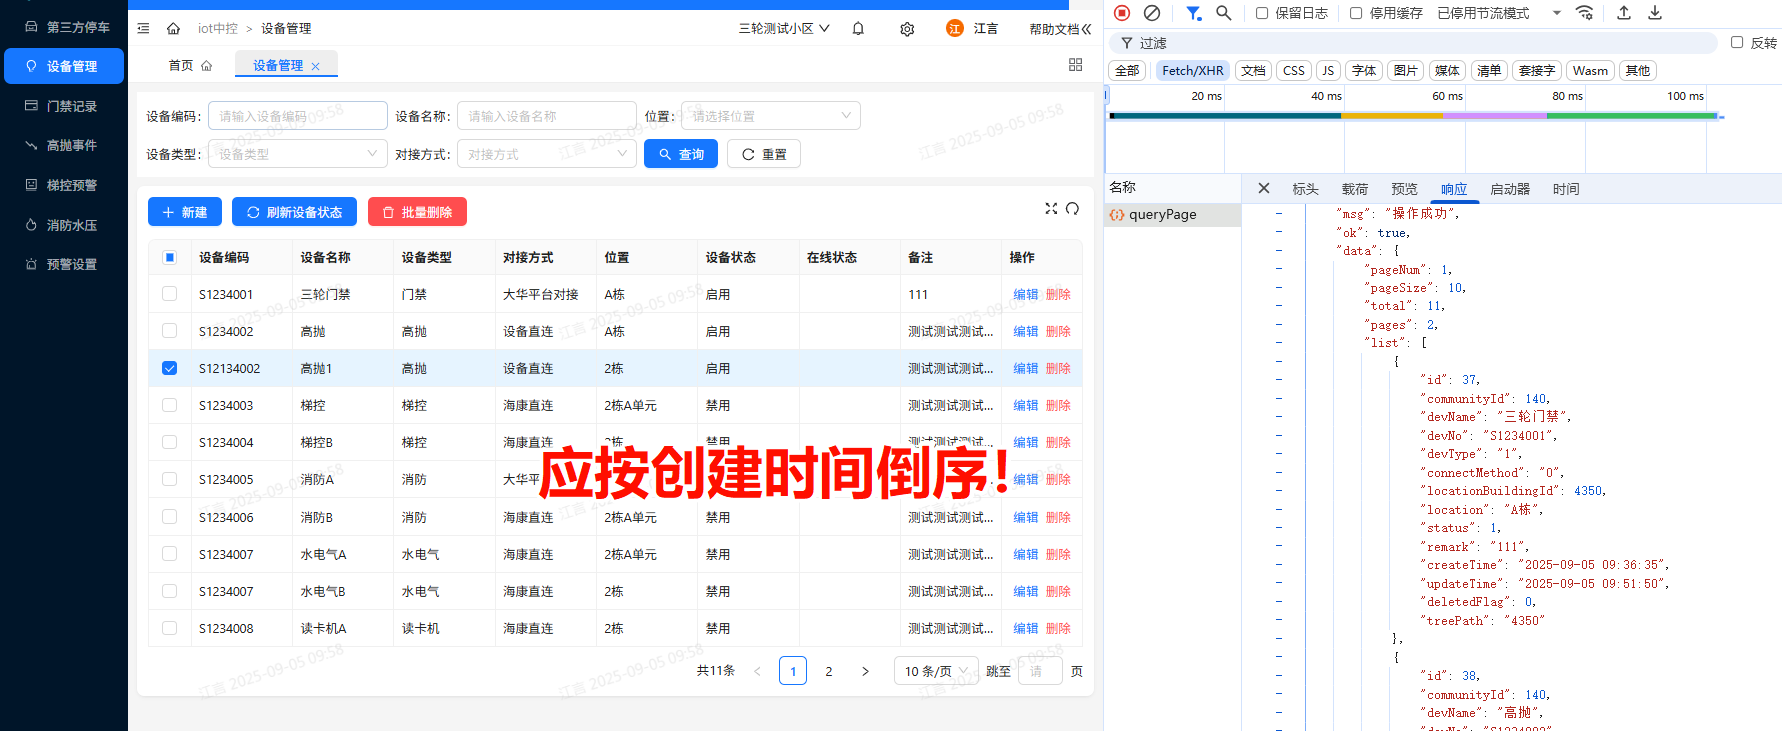
Task: Click the 设备编码 input field
Action: tap(297, 116)
